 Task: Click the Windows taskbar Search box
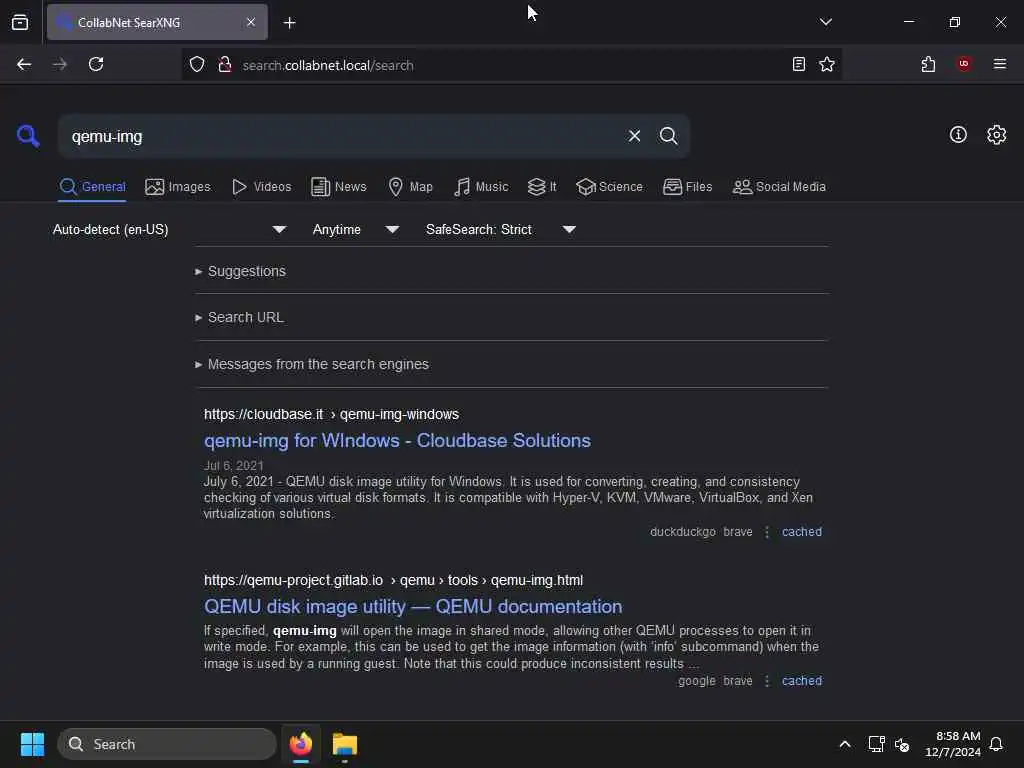[167, 744]
